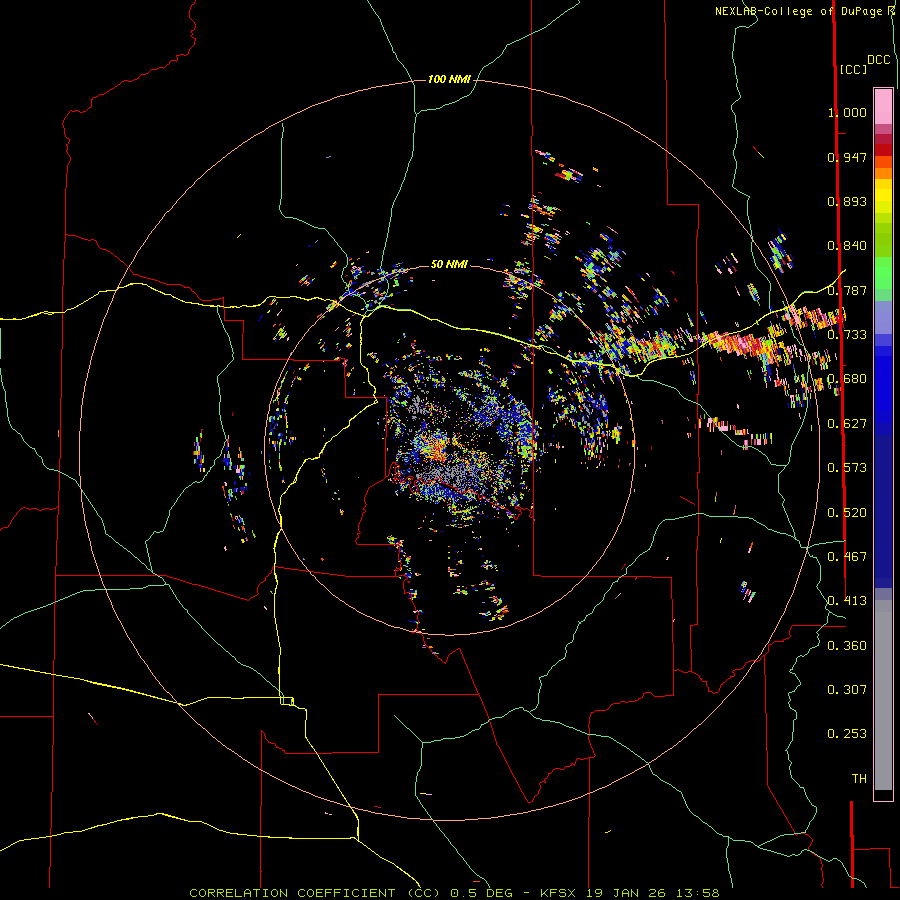Image resolution: width=900 pixels, height=900 pixels.
Task: Click the 0.360 legend value
Action: pyautogui.click(x=847, y=646)
